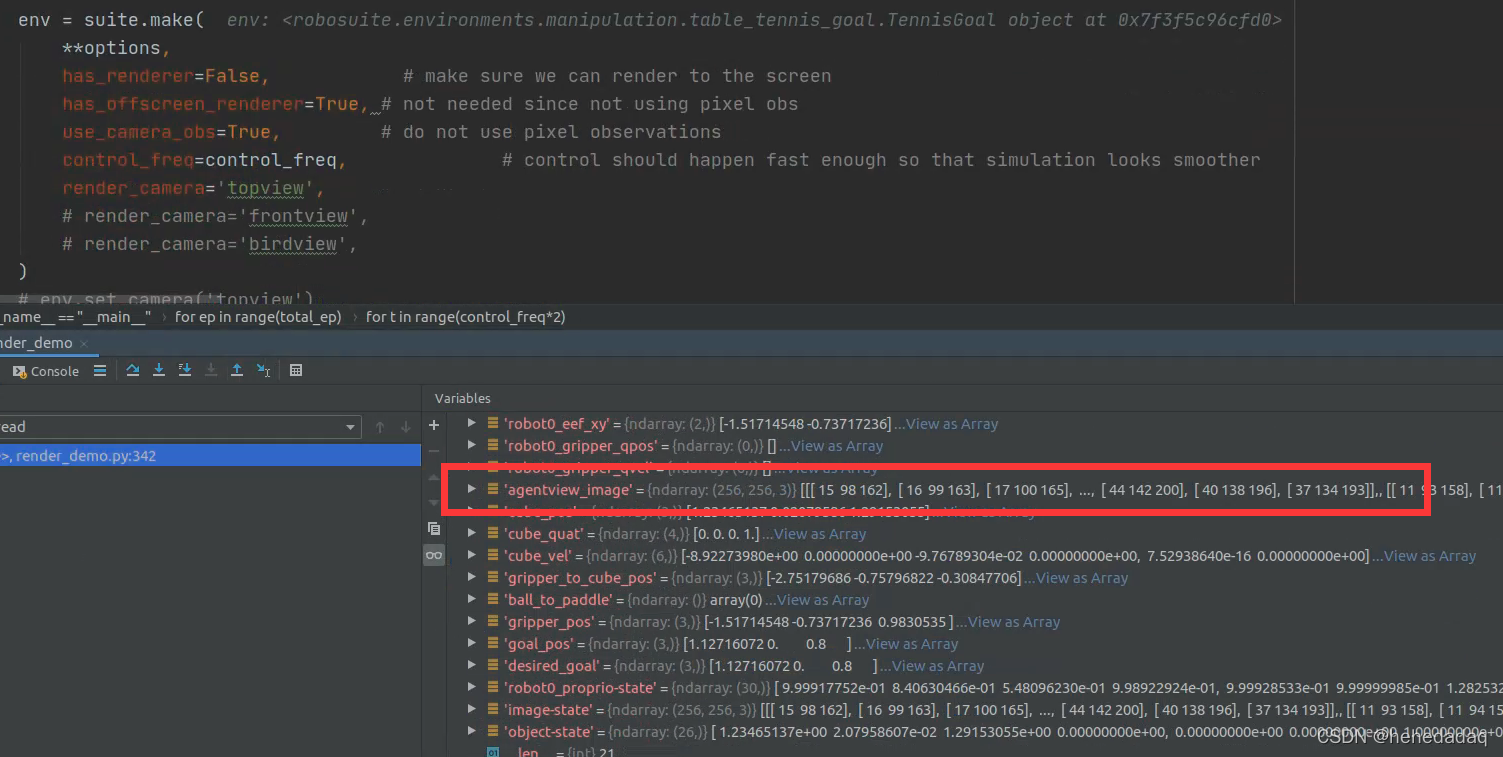Open View as Array for goal_pos
This screenshot has height=757, width=1503.
click(912, 644)
